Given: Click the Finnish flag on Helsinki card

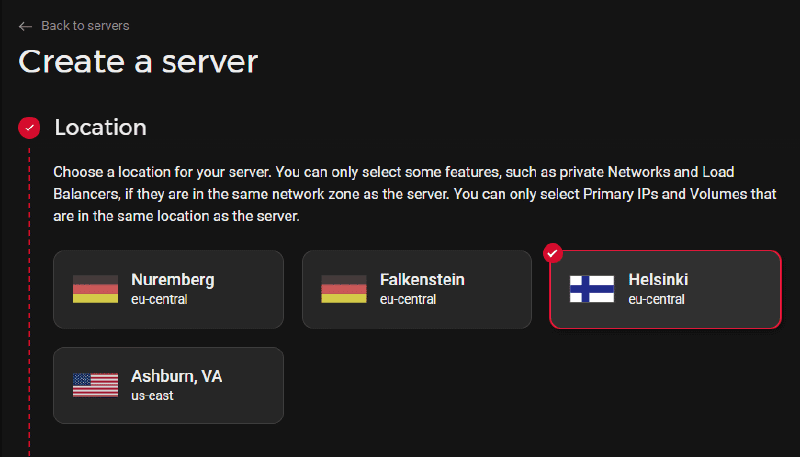Looking at the screenshot, I should (592, 289).
